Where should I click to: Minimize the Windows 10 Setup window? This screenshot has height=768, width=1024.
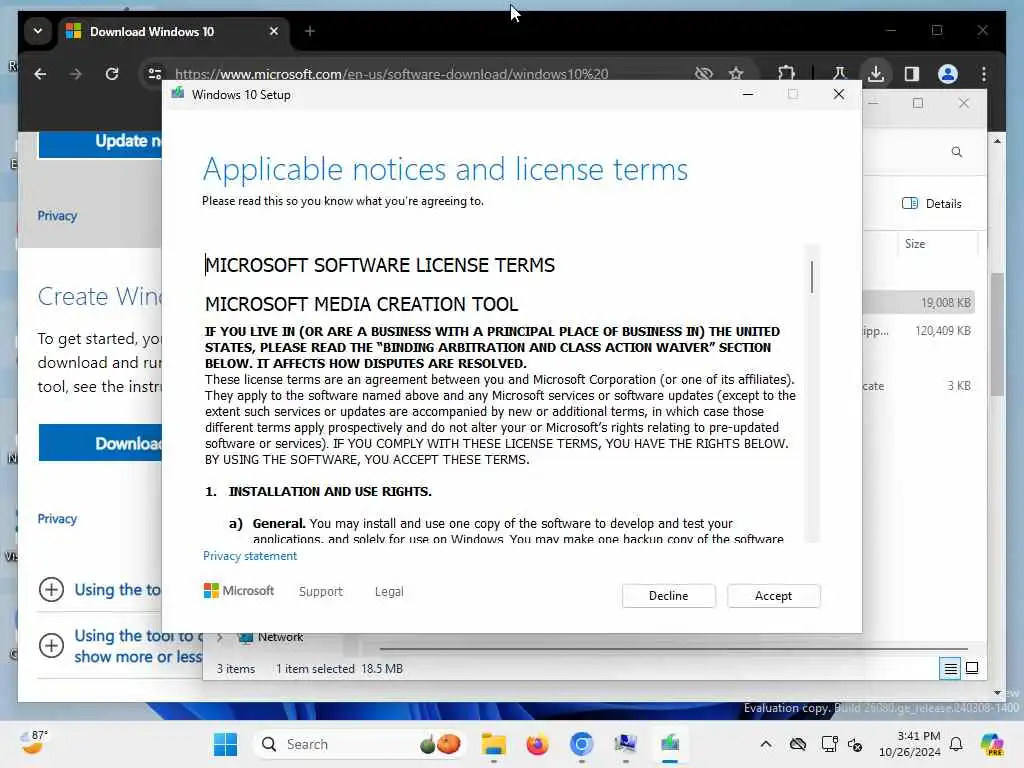coord(748,95)
